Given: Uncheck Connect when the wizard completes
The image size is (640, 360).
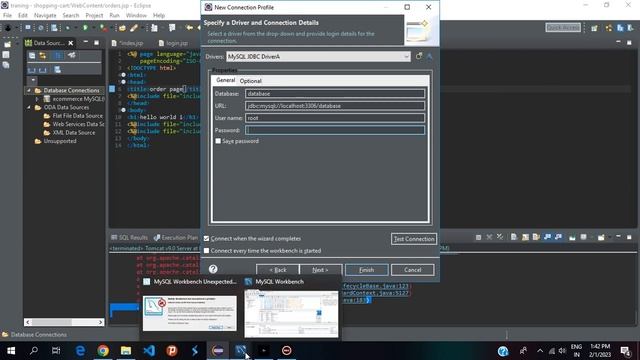Looking at the screenshot, I should (x=207, y=238).
